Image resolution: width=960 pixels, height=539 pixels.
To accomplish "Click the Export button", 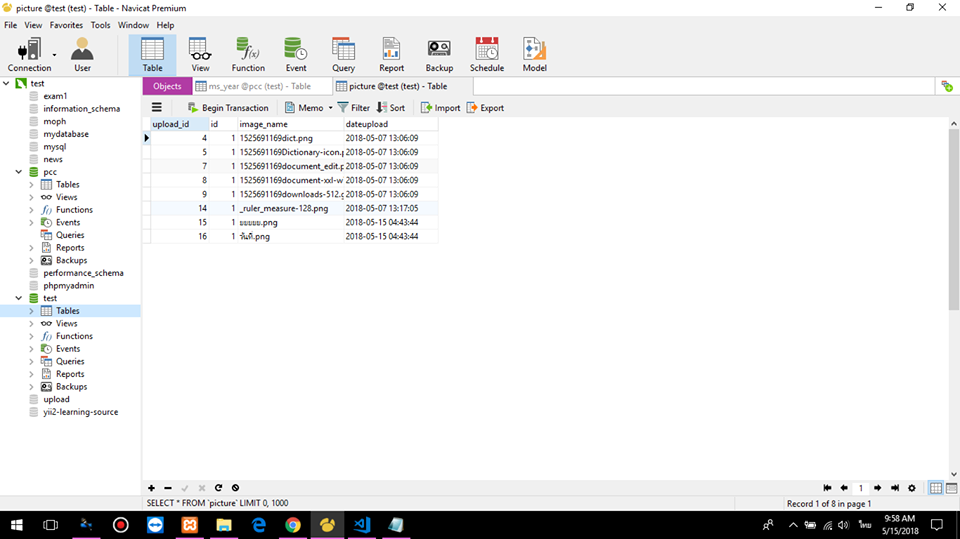I will pos(485,108).
